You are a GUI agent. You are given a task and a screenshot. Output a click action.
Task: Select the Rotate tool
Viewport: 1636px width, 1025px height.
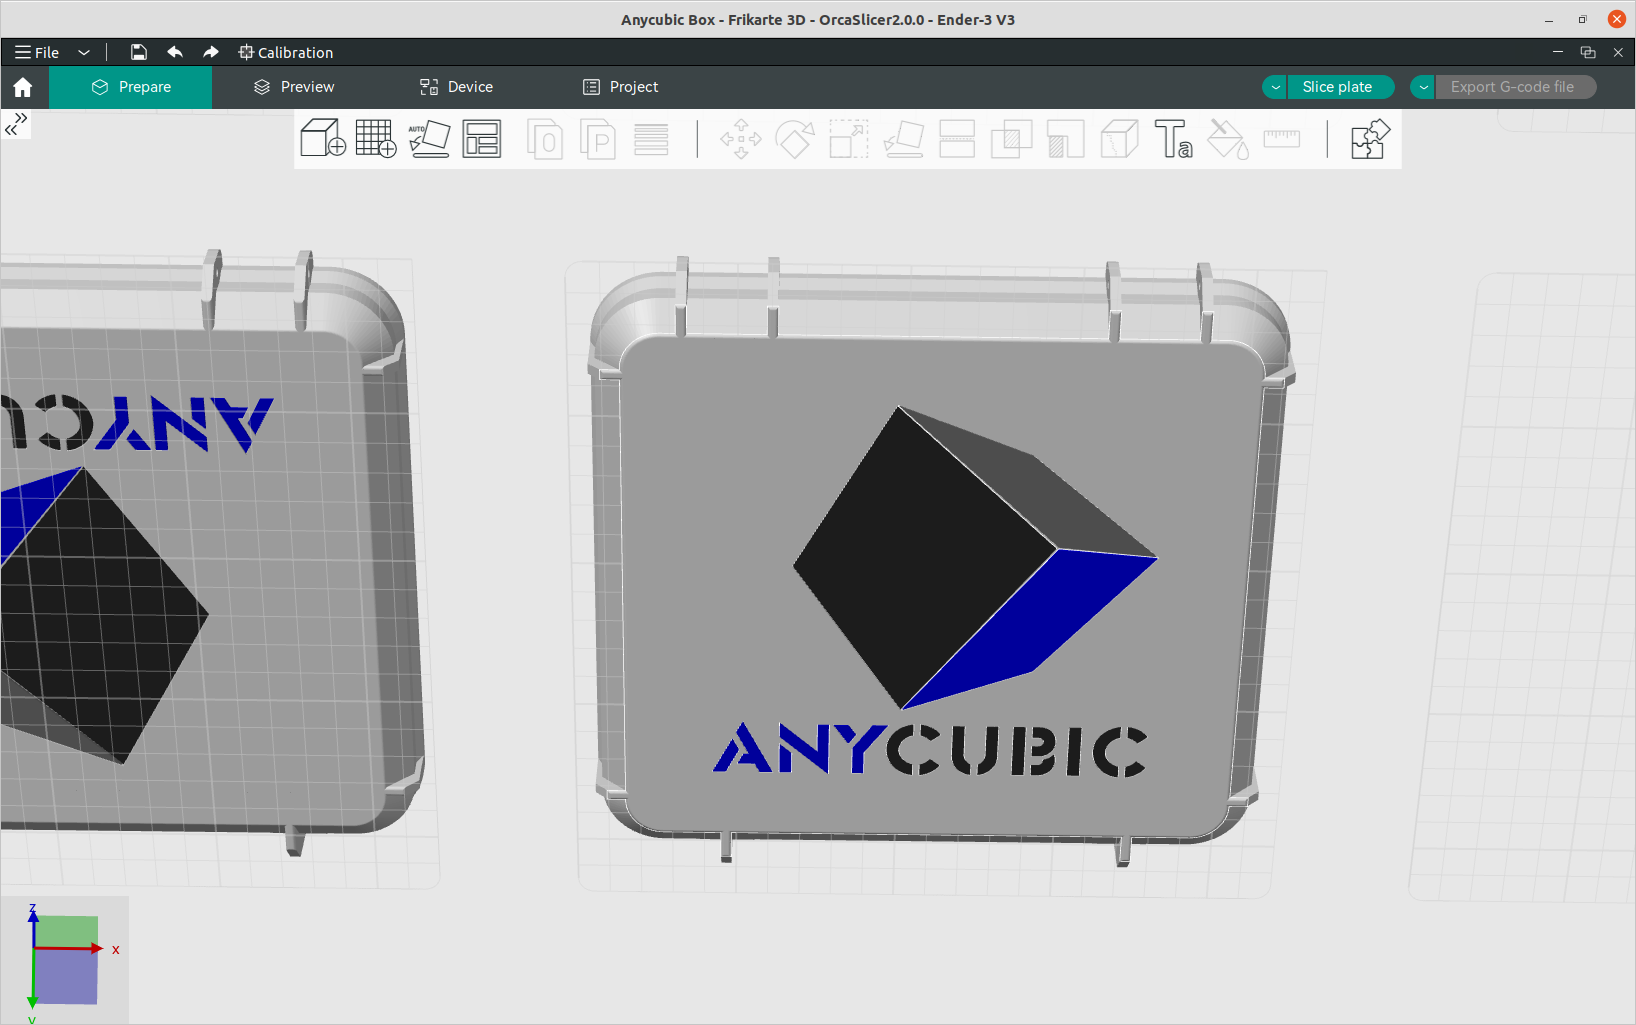795,139
